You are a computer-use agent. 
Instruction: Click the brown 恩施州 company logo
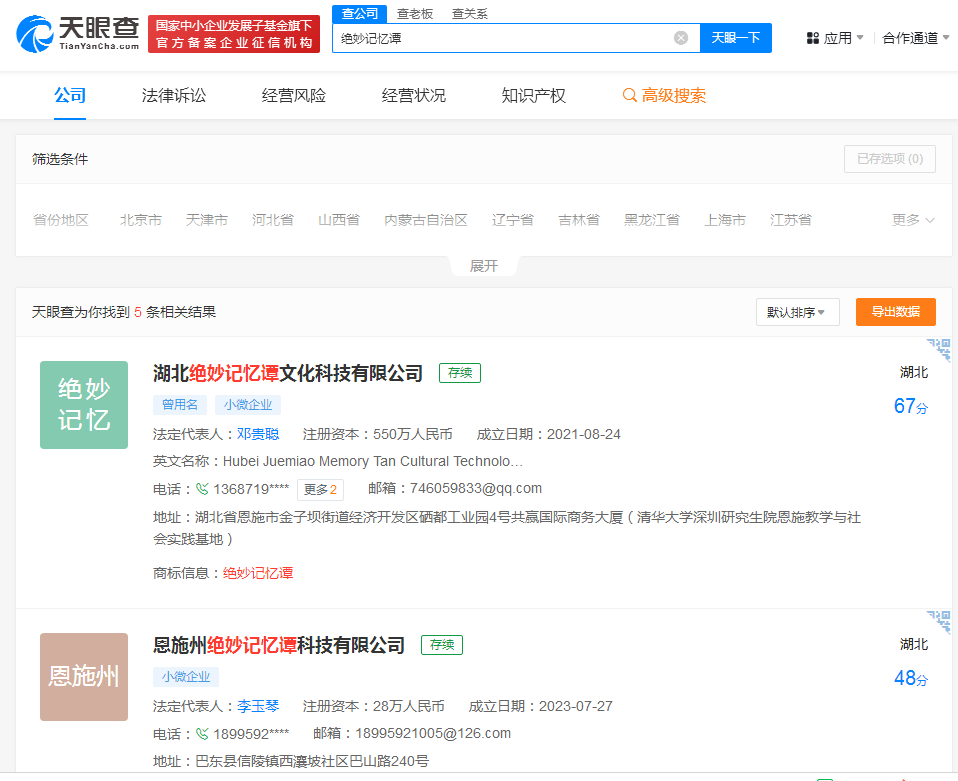[84, 676]
